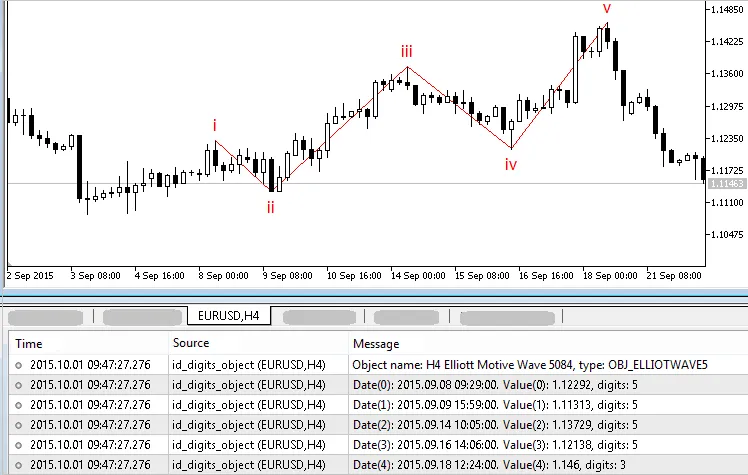
Task: Sort the log by the Time column header
Action: pyautogui.click(x=30, y=344)
